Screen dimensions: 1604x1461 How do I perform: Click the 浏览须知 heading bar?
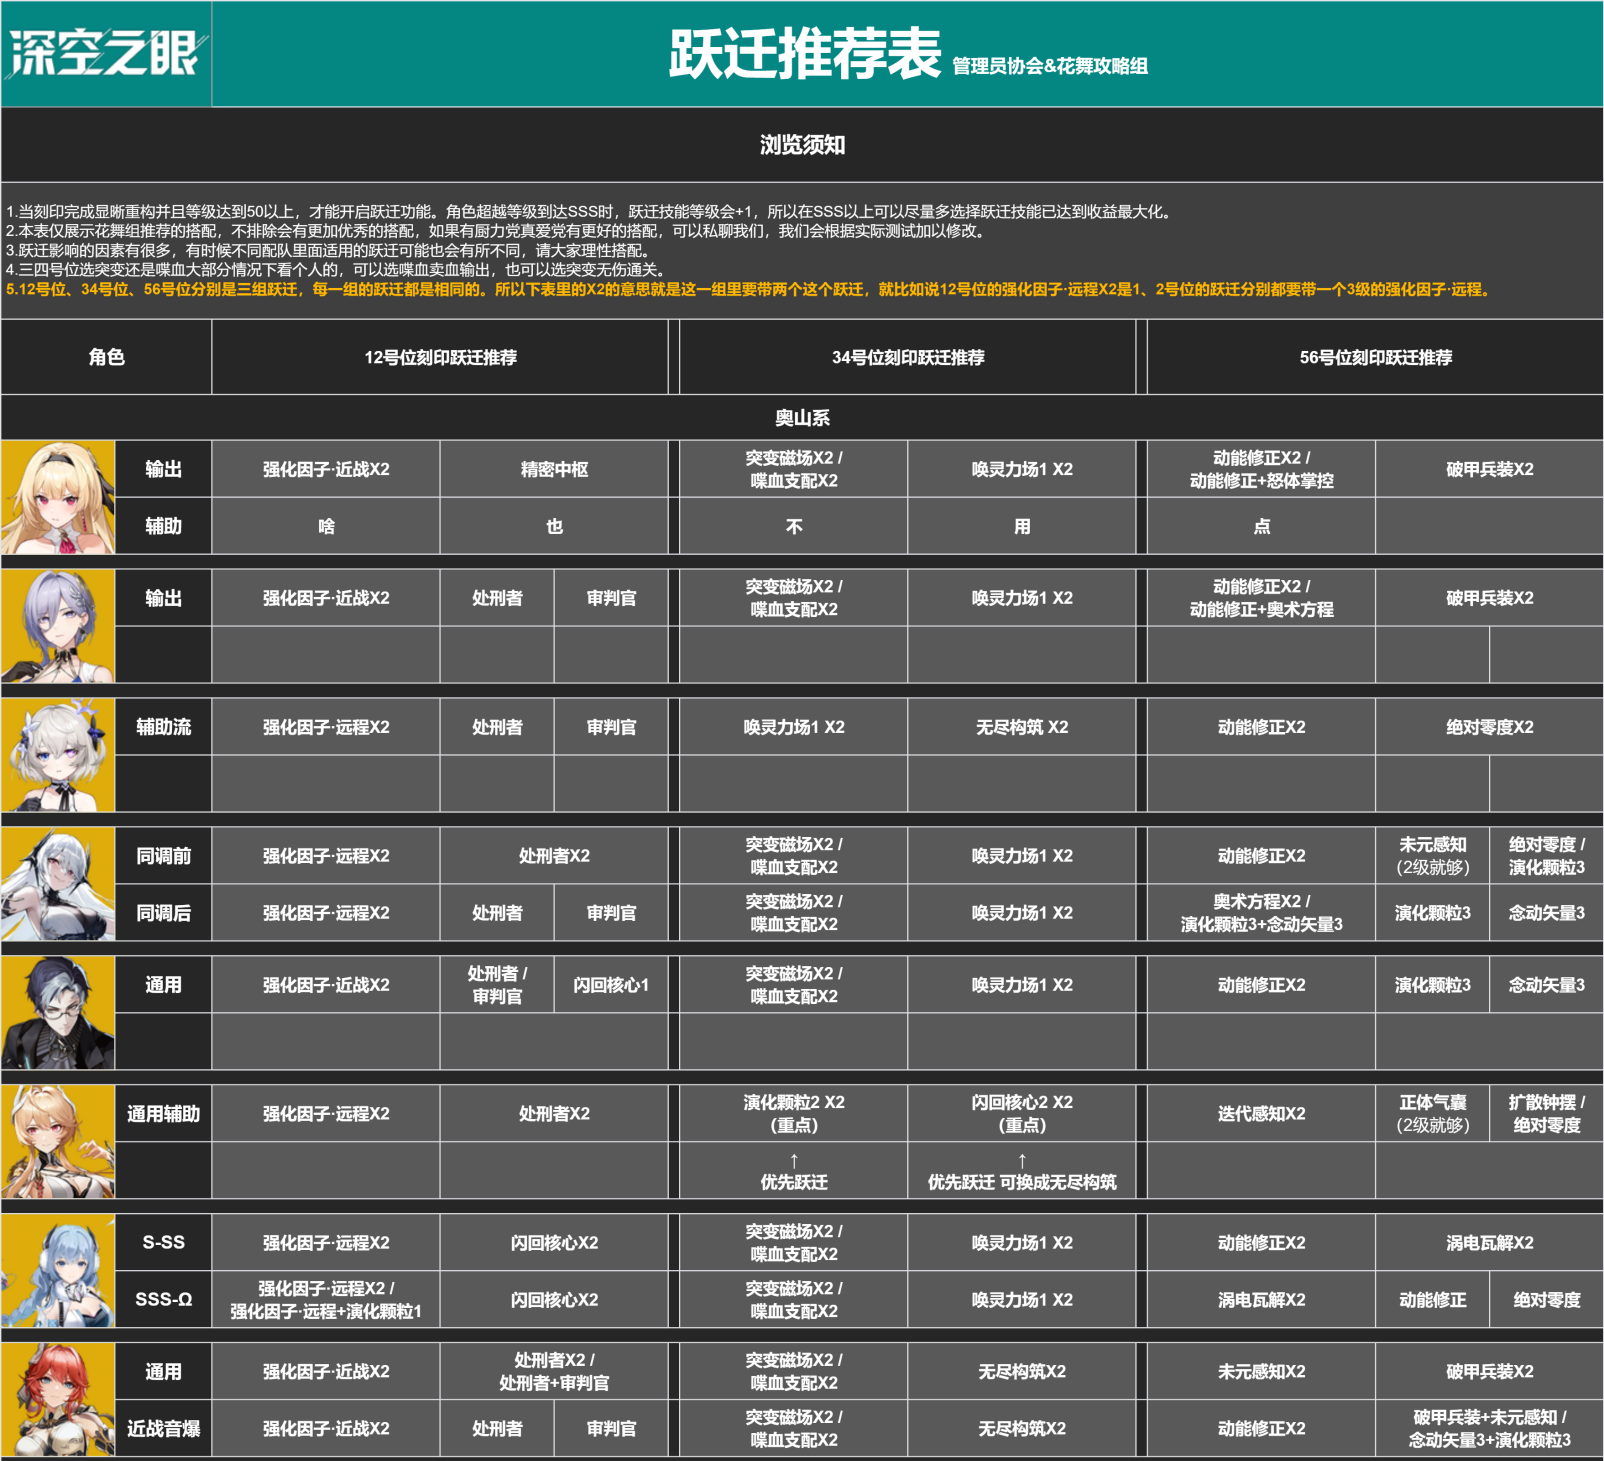pos(802,145)
